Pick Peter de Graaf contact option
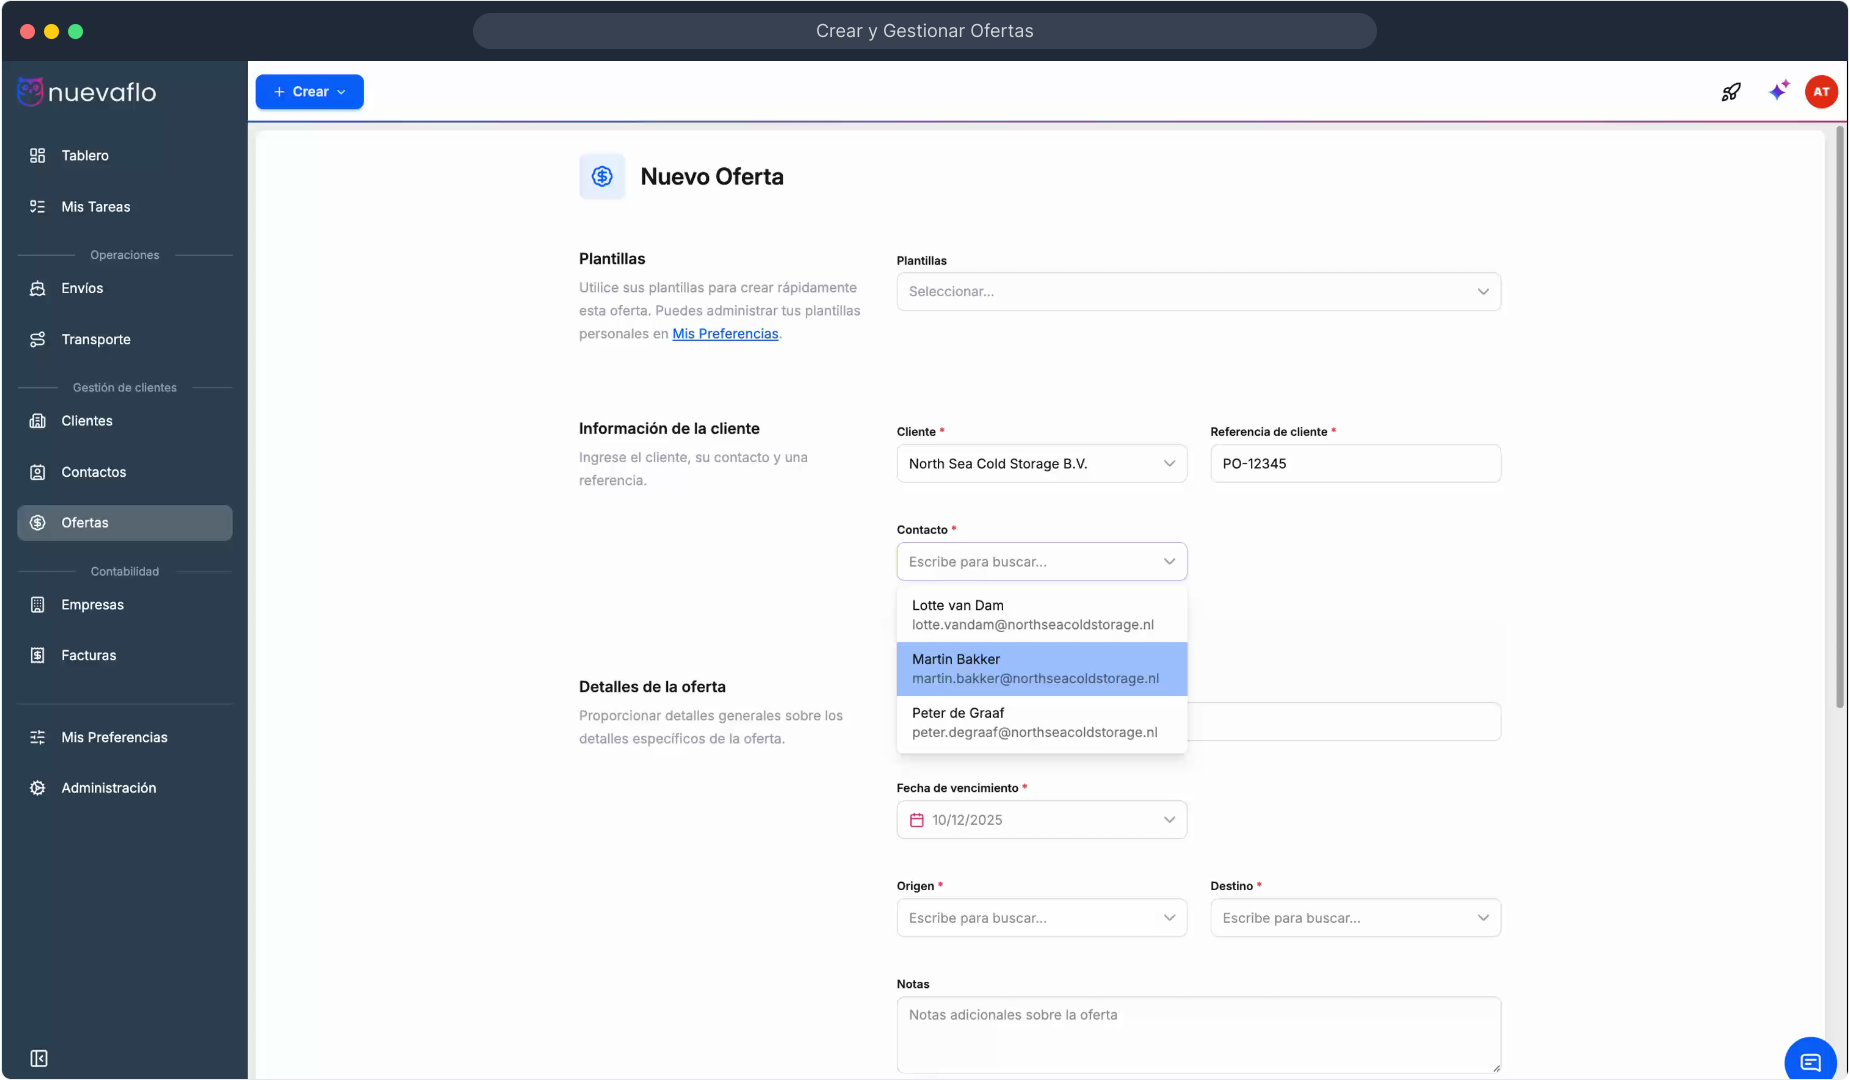 click(1041, 723)
